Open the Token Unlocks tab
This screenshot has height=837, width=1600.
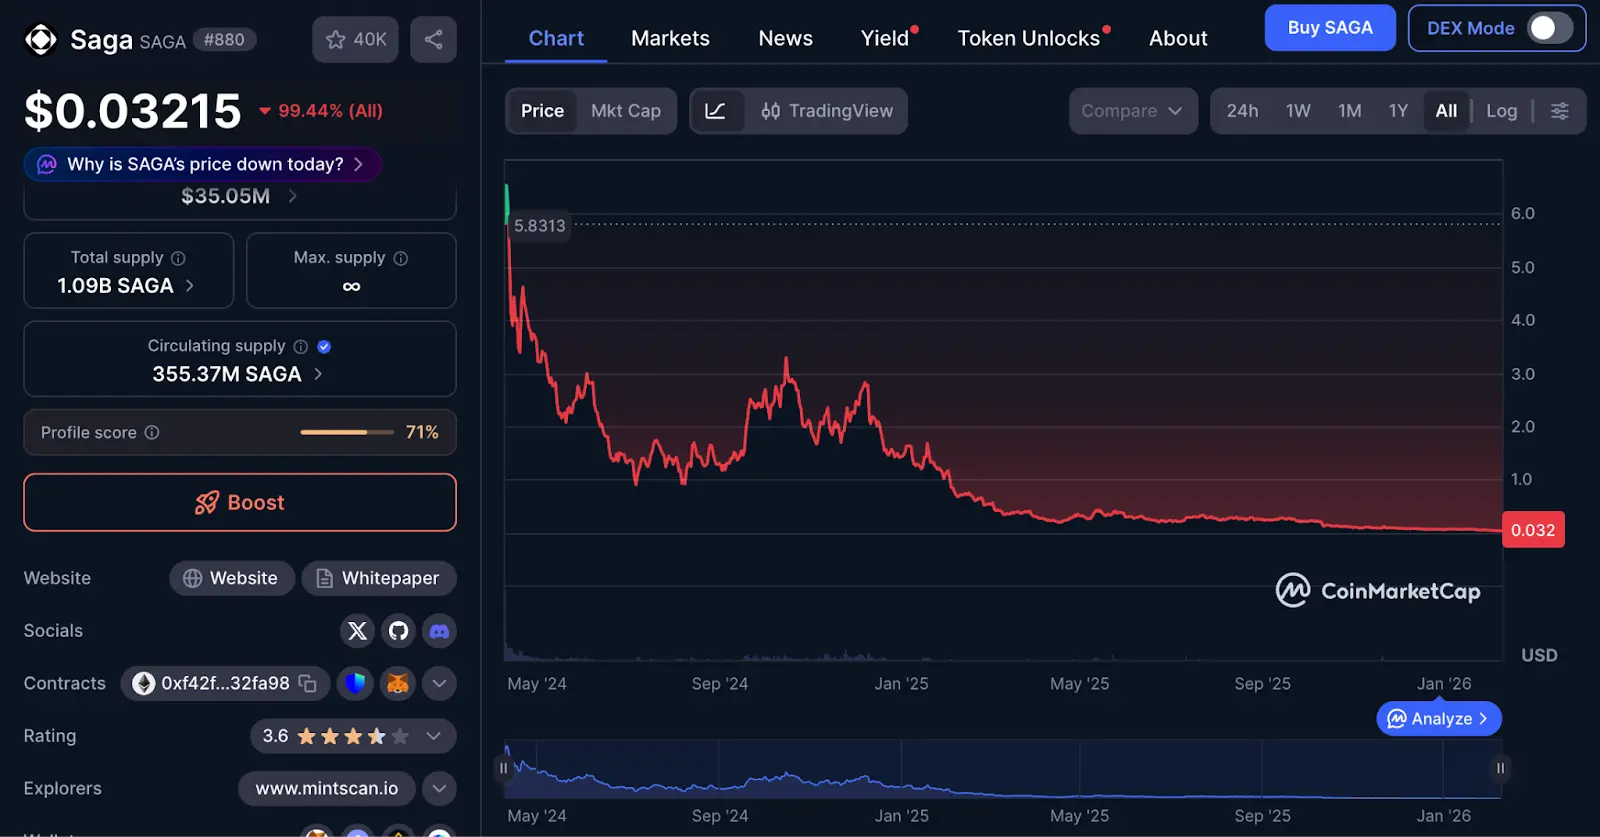(x=1028, y=38)
